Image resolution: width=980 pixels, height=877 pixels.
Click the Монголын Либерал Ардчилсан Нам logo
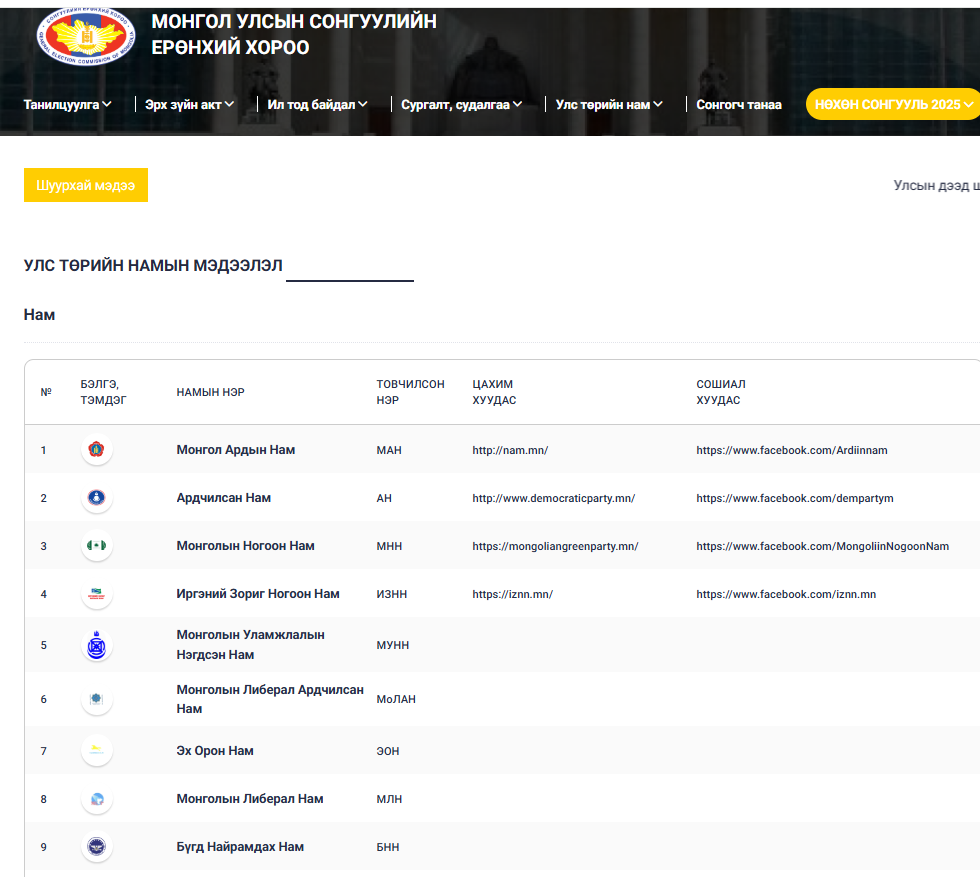(97, 699)
